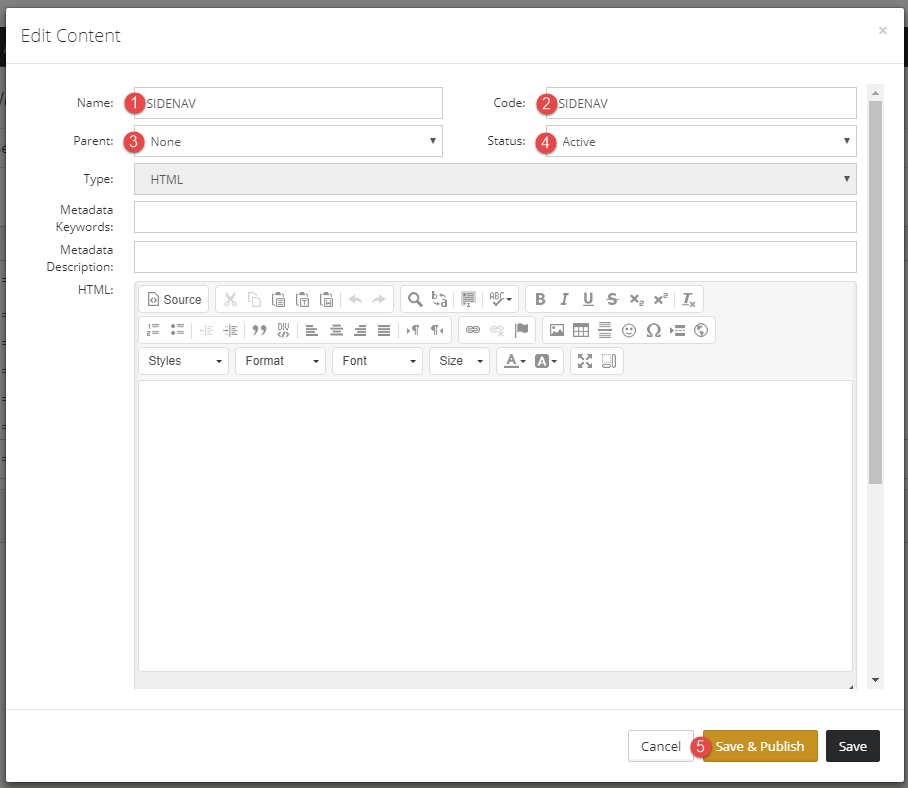The width and height of the screenshot is (908, 788).
Task: Set text direction left to right
Action: [x=412, y=330]
